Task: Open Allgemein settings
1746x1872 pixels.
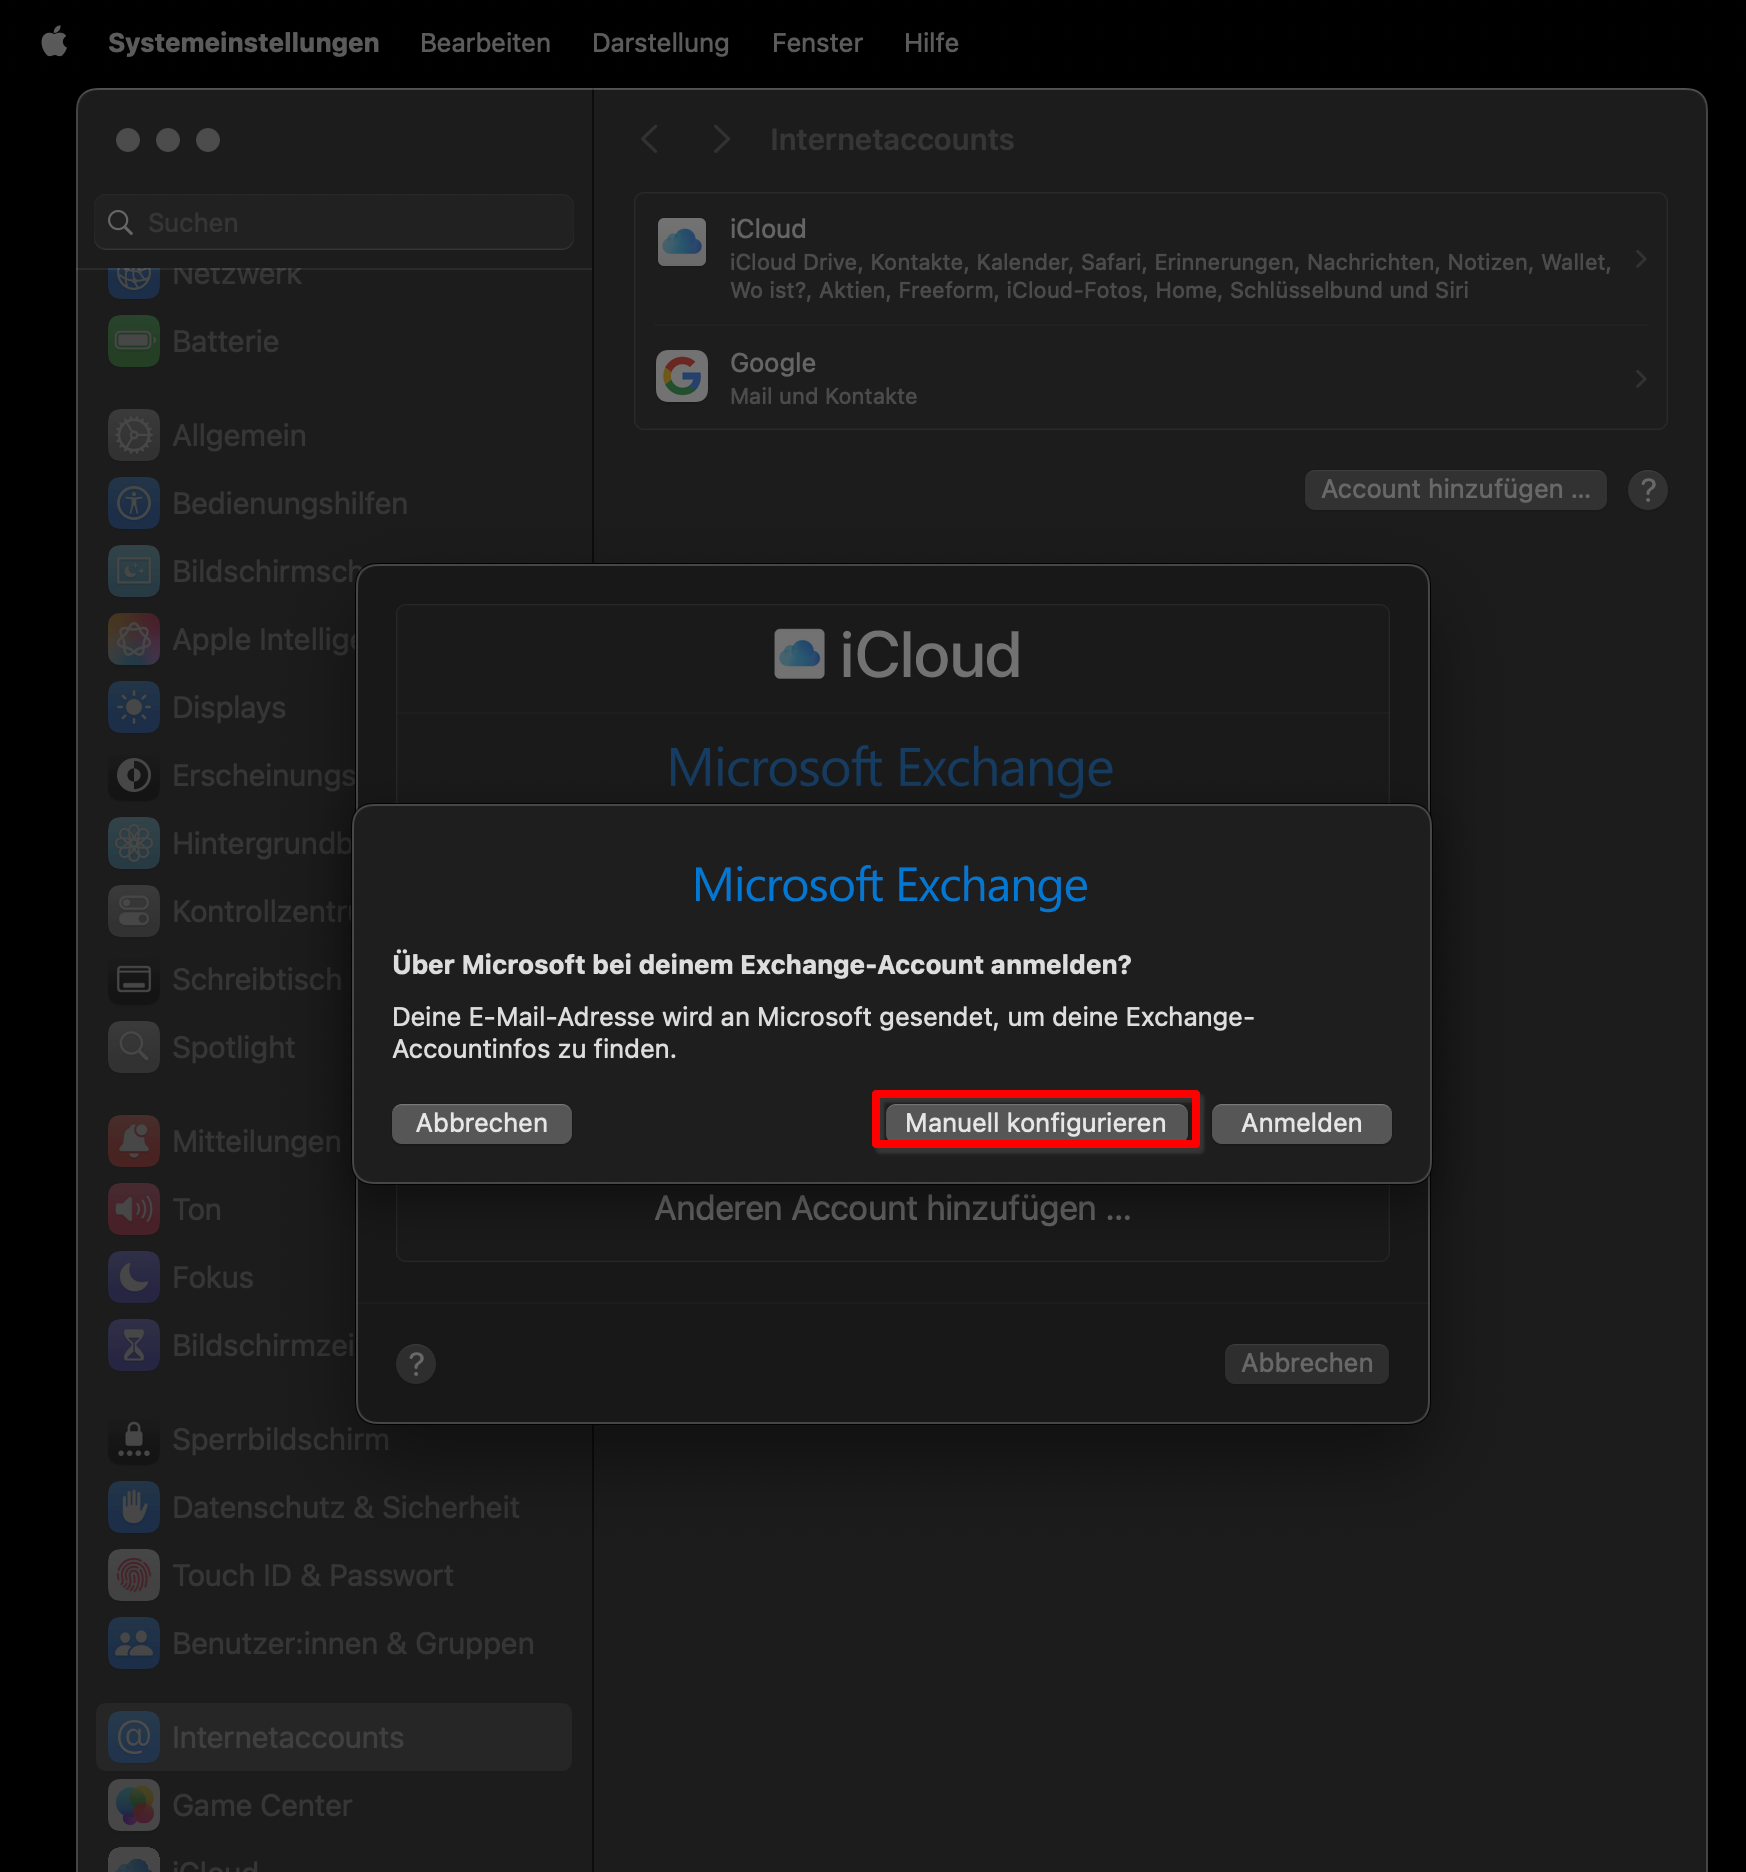Action: pyautogui.click(x=334, y=435)
